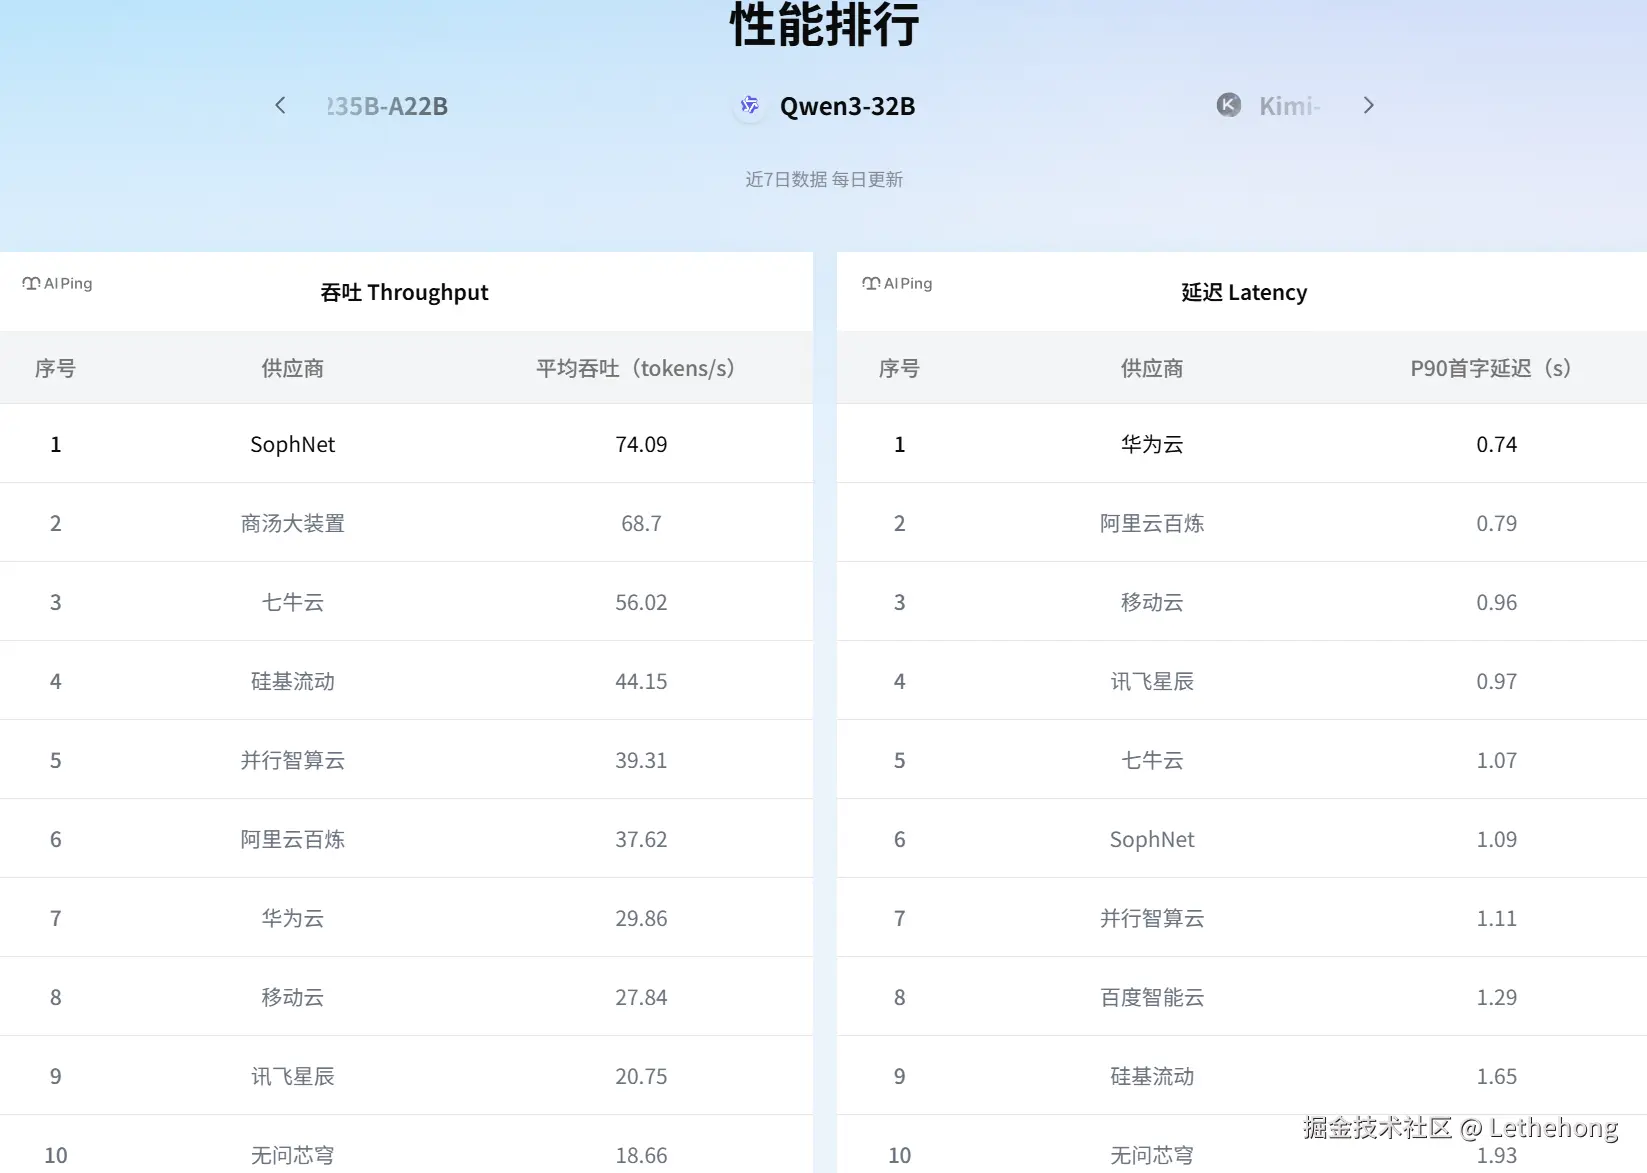Click the latency value 1.29
The height and width of the screenshot is (1173, 1647).
coord(1497,997)
